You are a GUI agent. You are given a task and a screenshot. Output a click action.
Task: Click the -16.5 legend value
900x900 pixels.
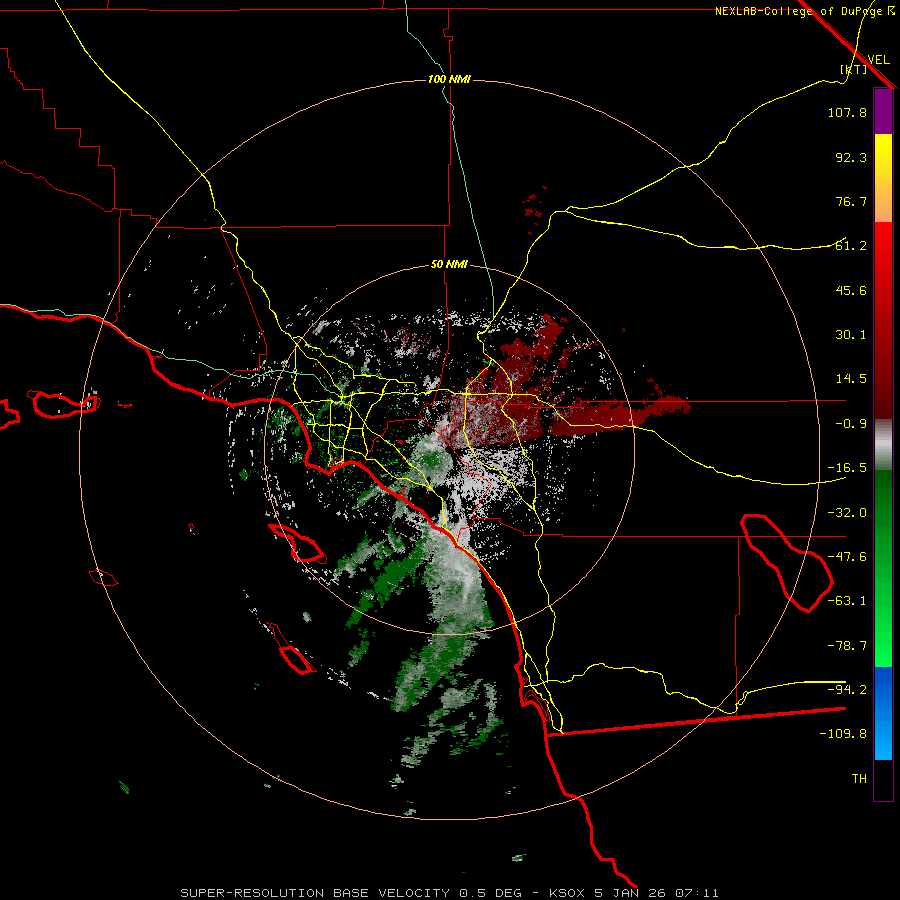[847, 468]
